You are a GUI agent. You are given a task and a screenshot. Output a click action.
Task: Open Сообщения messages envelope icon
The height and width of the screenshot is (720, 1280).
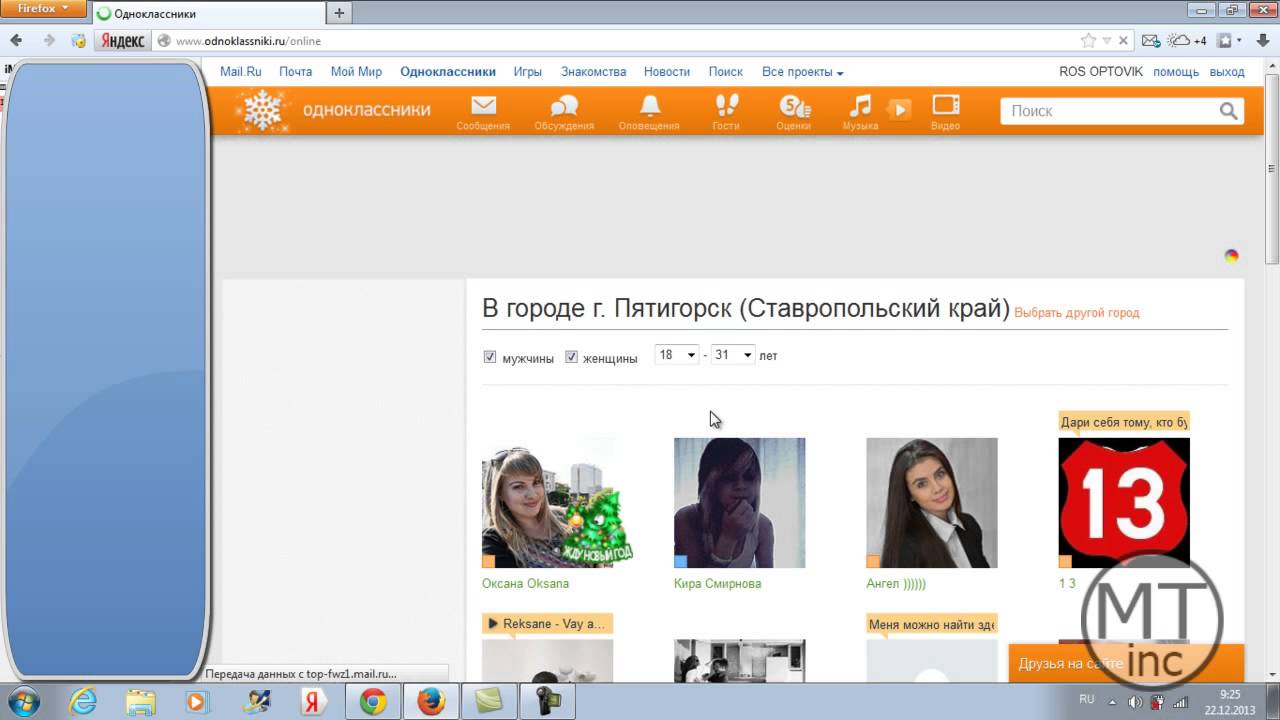click(483, 105)
